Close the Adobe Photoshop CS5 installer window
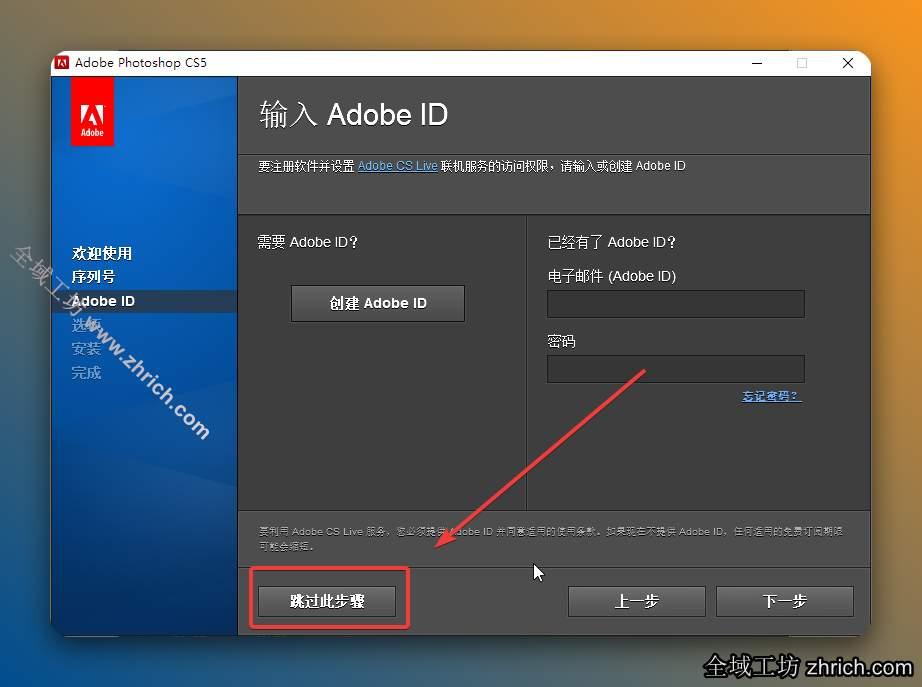The width and height of the screenshot is (922, 687). pos(847,63)
